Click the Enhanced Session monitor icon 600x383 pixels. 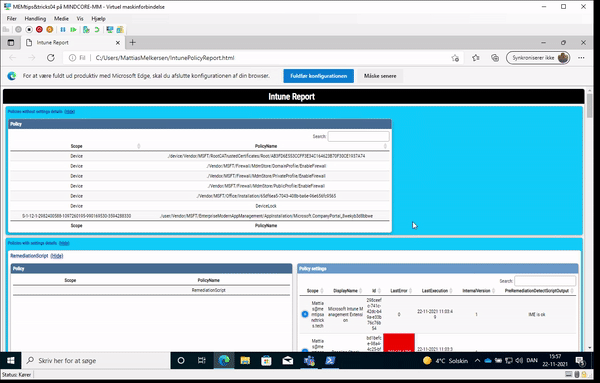110,29
